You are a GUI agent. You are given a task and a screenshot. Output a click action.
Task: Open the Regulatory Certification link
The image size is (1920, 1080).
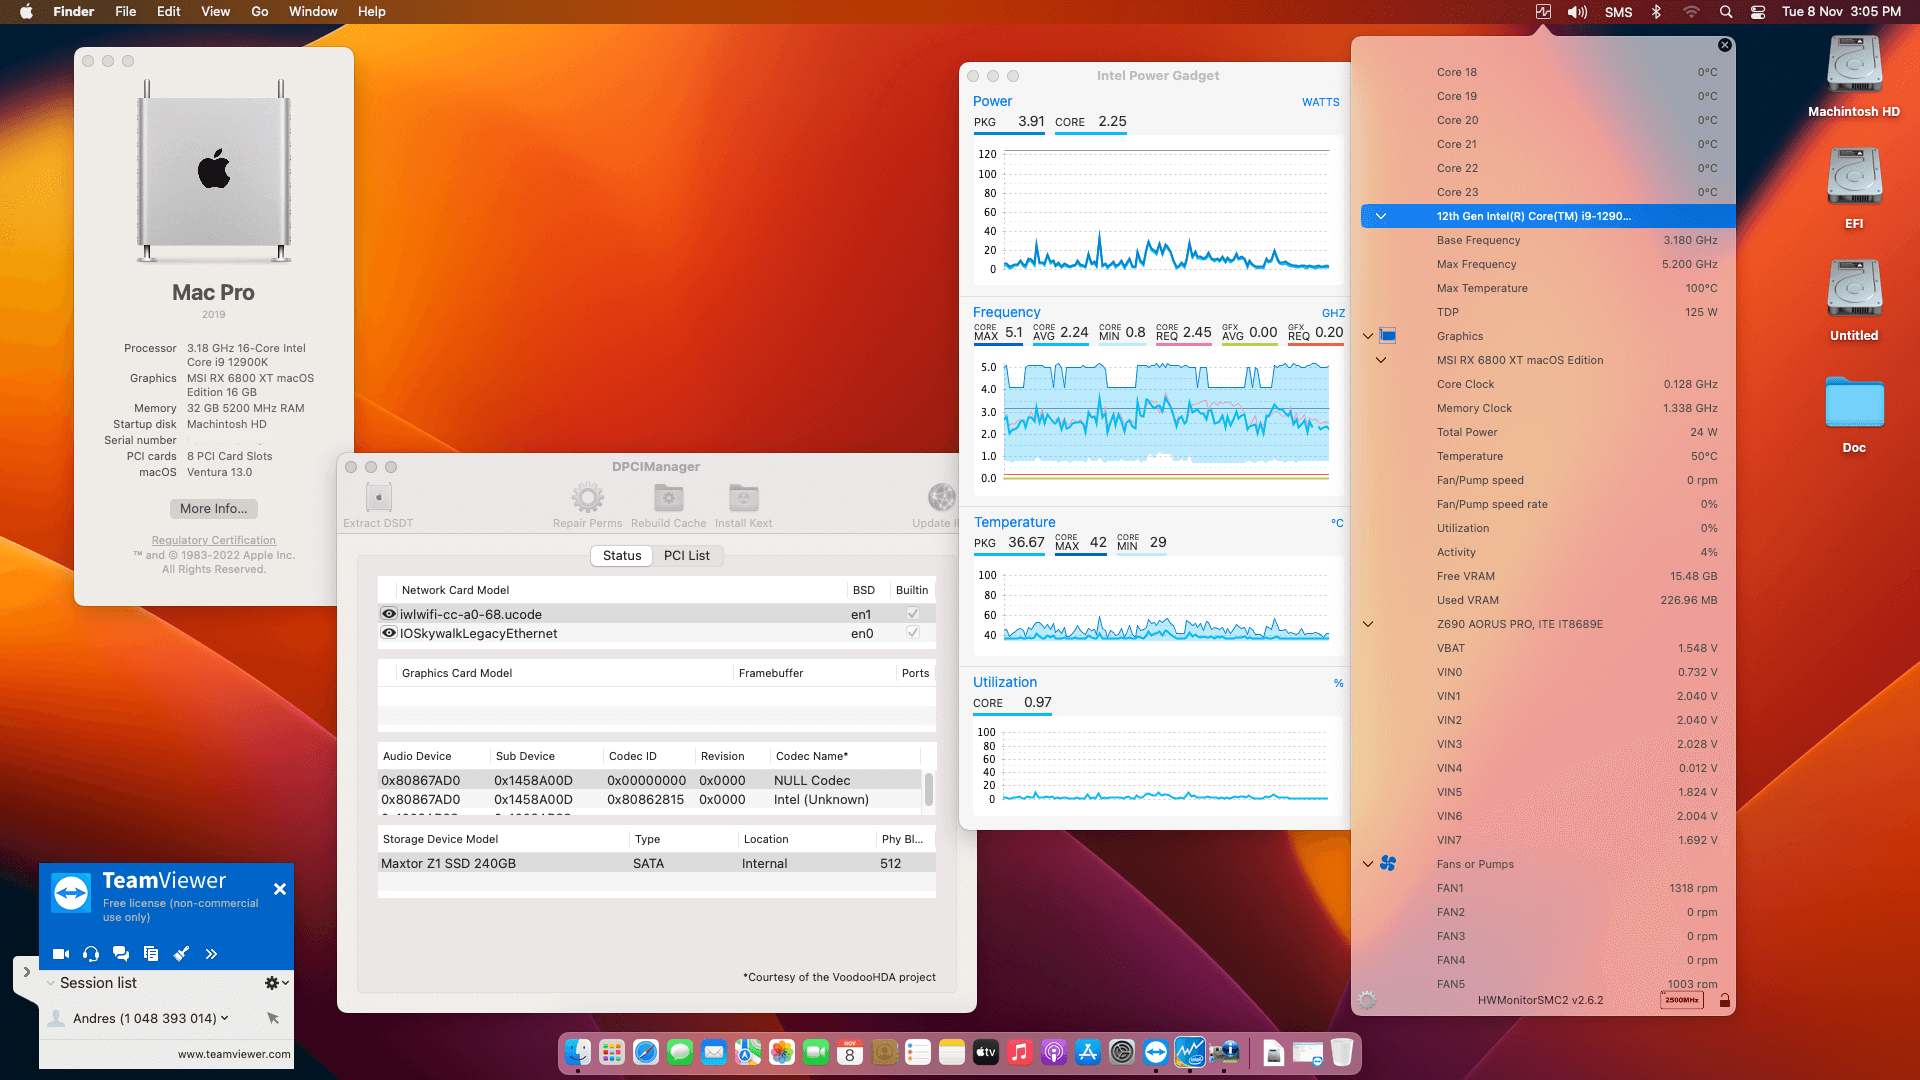[213, 540]
